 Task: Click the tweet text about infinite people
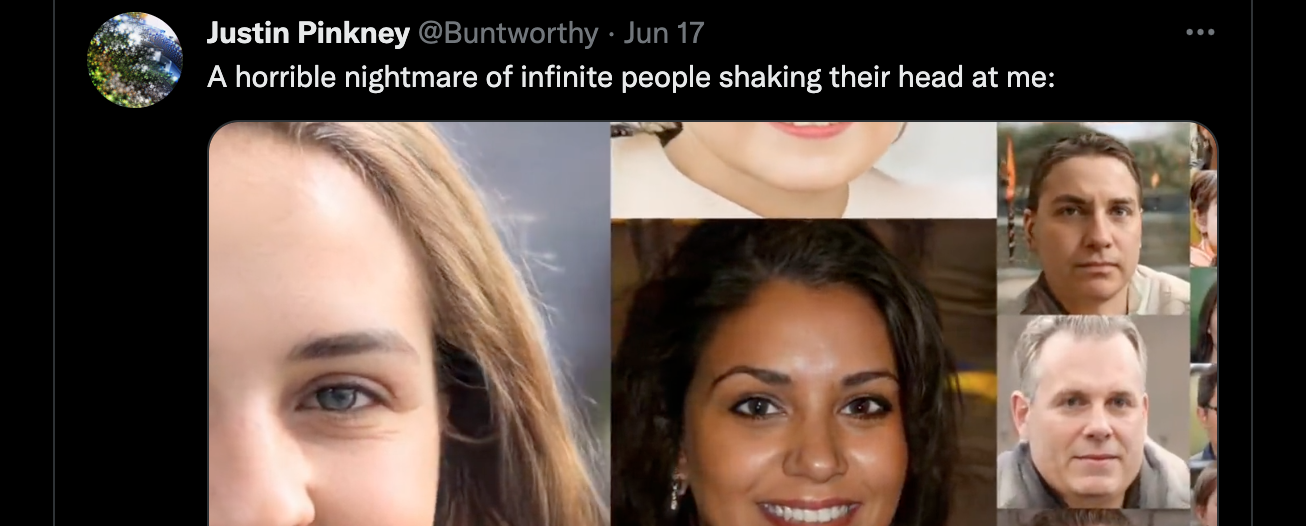[x=631, y=77]
